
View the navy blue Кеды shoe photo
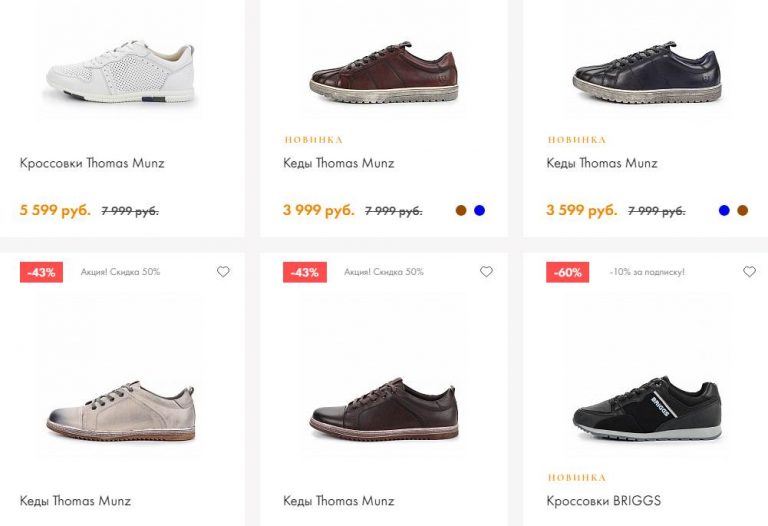click(x=646, y=72)
